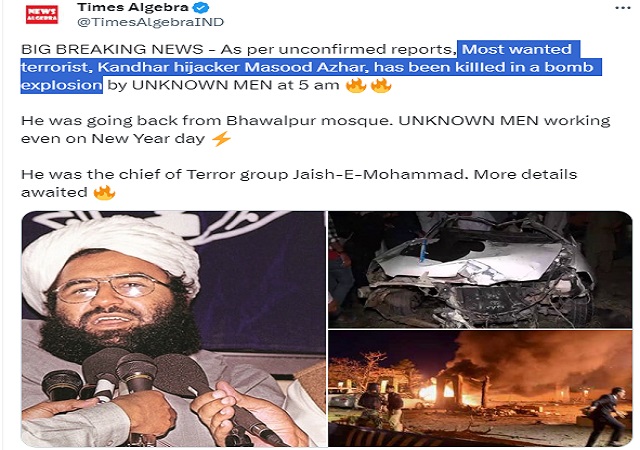Click the running man in fire photo
640x450 pixels.
pos(606,416)
